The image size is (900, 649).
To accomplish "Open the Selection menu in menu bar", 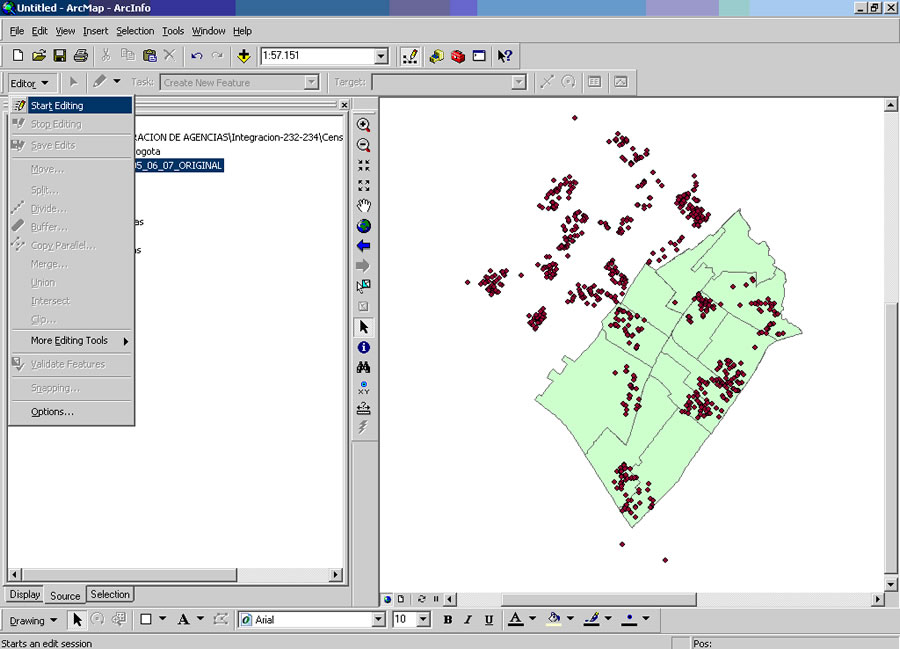I will pos(135,31).
